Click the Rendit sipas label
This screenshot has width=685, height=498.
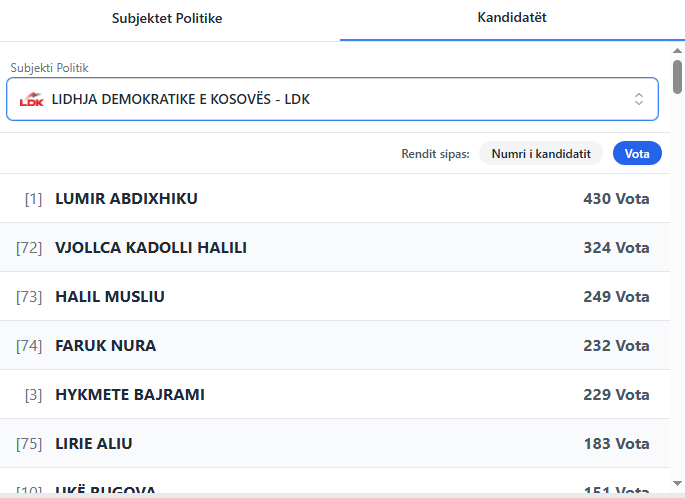coord(435,154)
